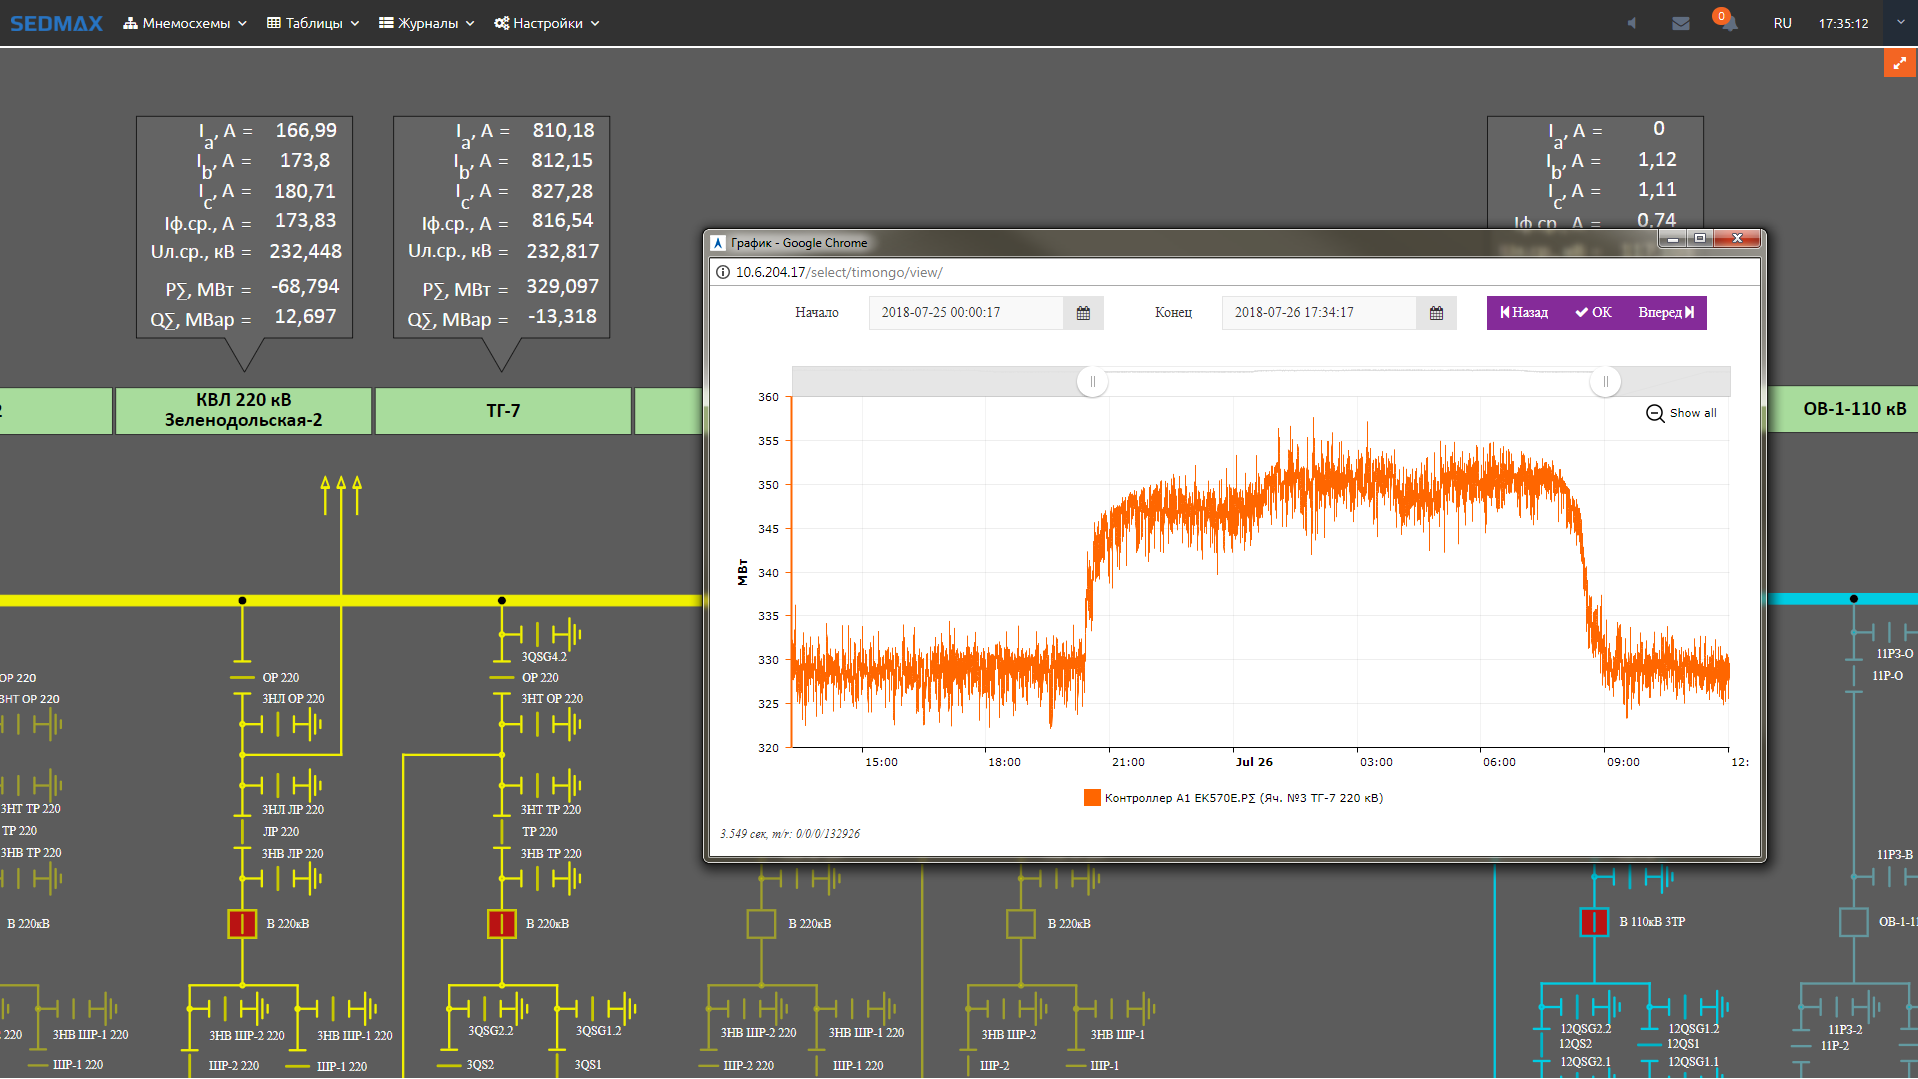The image size is (1918, 1079).
Task: Expand the Настройки dropdown menu
Action: click(x=546, y=23)
